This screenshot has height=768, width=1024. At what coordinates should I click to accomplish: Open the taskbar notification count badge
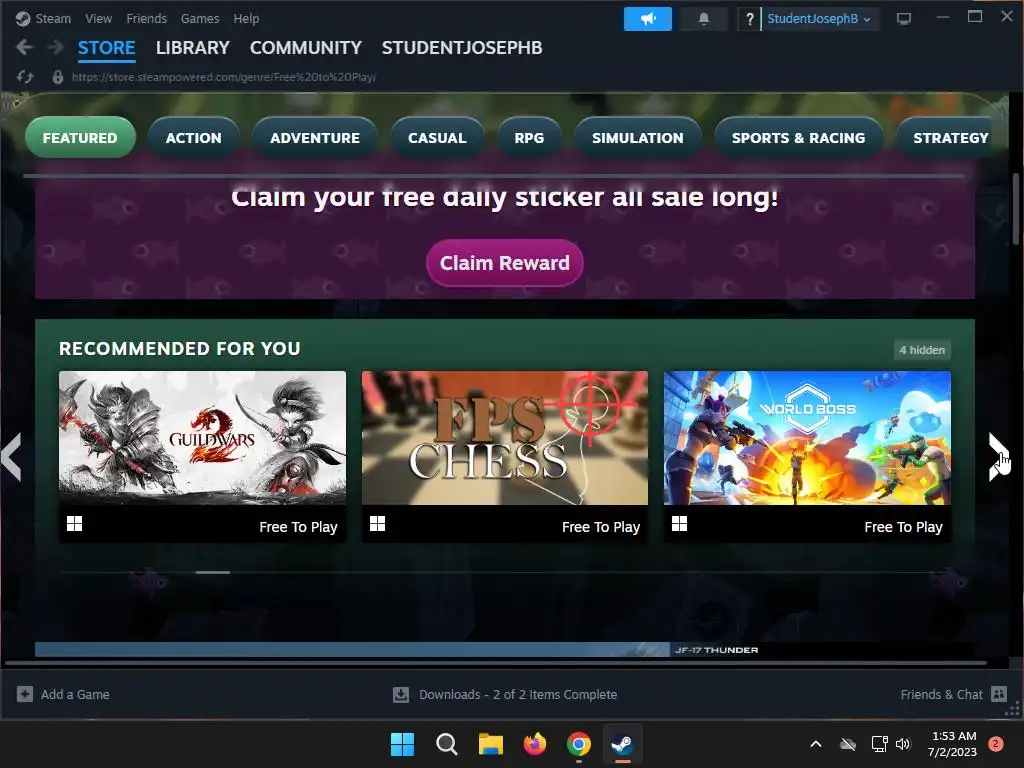coord(996,744)
